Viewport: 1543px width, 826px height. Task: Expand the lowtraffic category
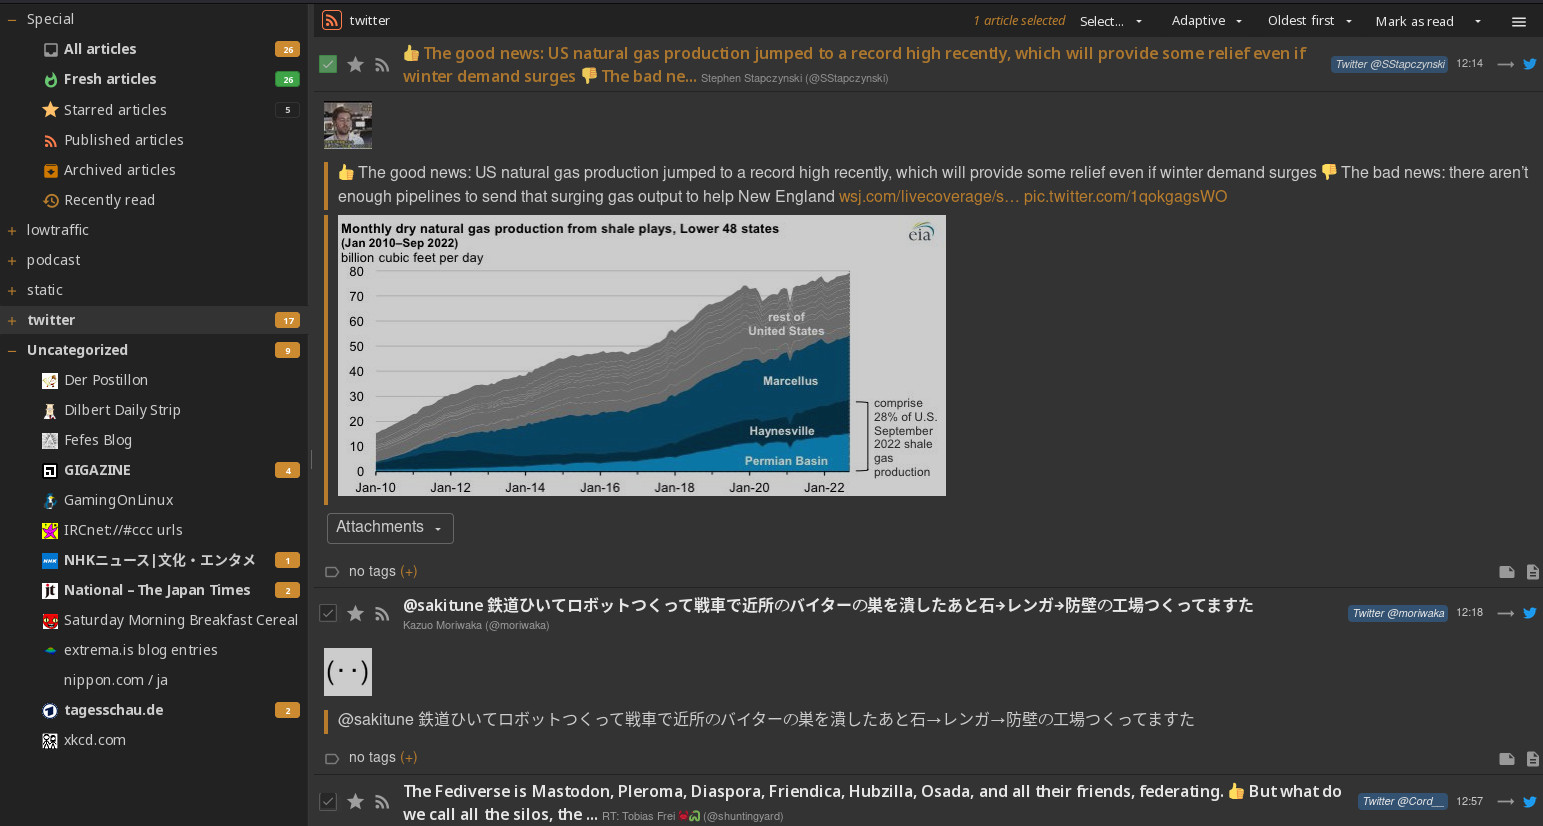[x=12, y=231]
